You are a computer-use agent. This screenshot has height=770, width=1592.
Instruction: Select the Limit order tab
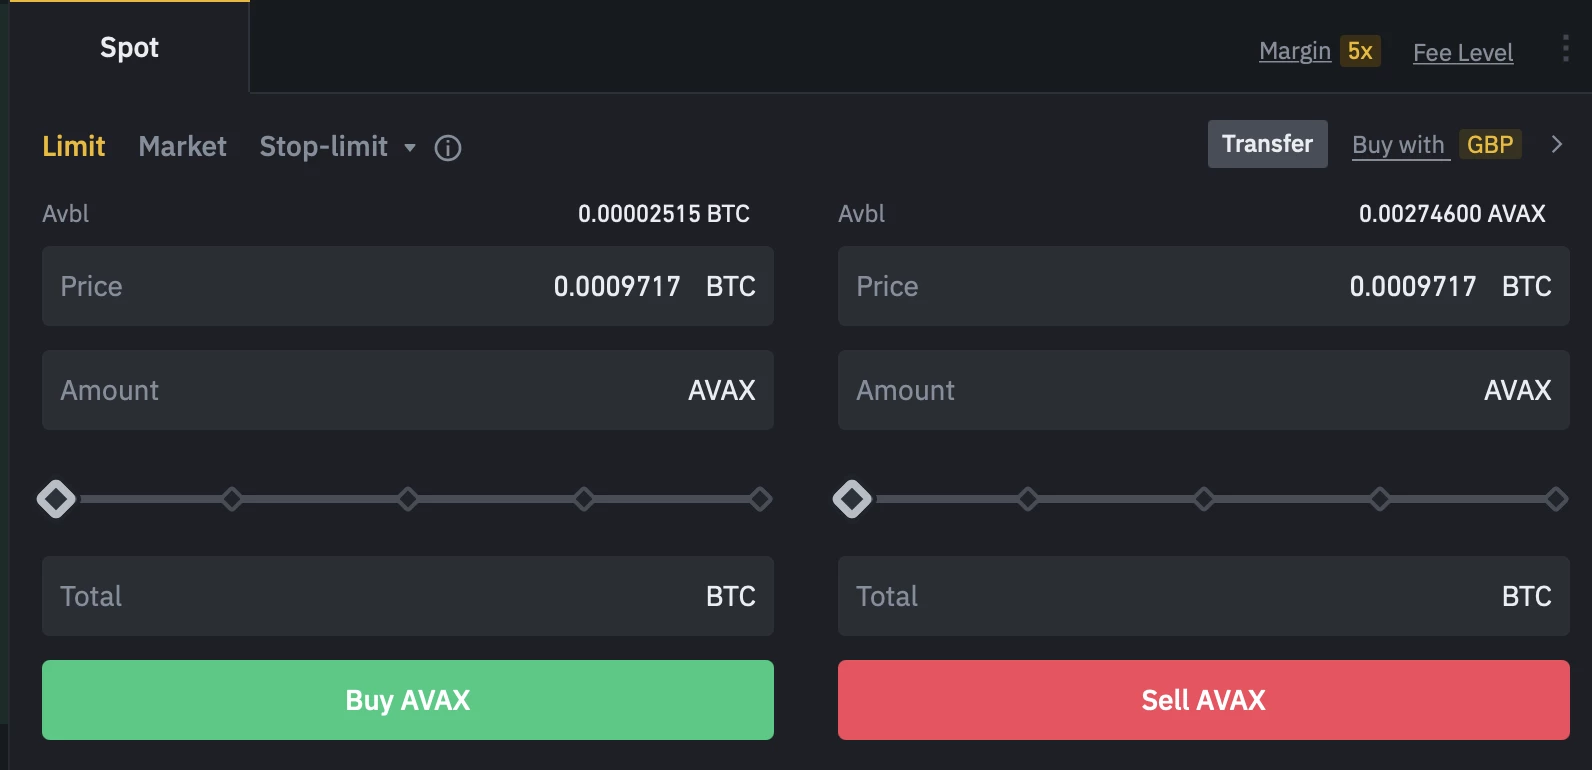pos(73,146)
